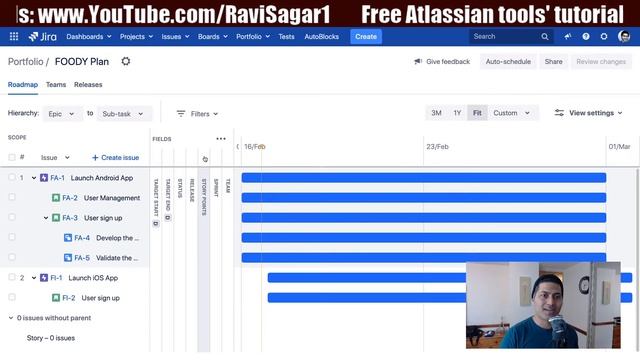
Task: Switch to the Teams tab
Action: [56, 84]
